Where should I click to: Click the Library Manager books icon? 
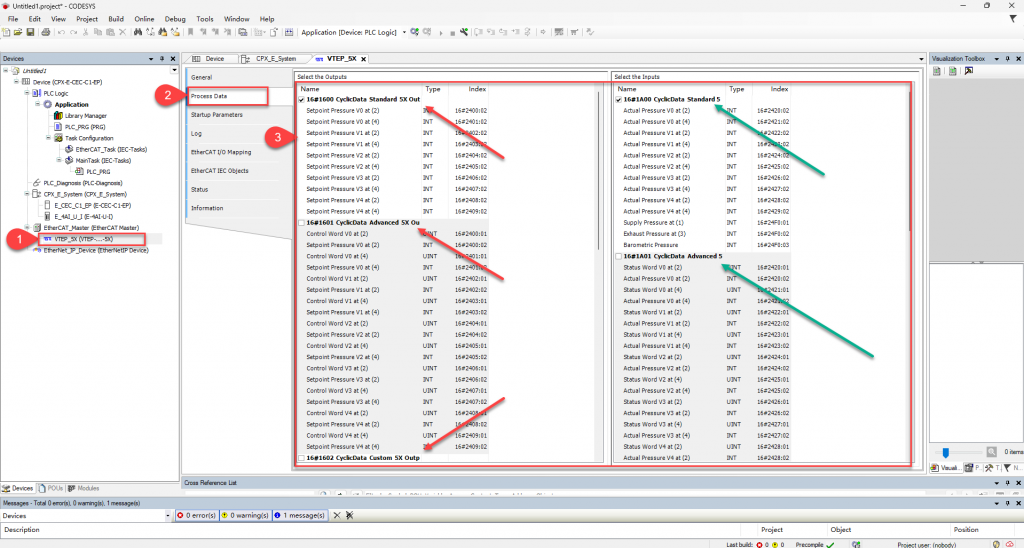pyautogui.click(x=58, y=116)
